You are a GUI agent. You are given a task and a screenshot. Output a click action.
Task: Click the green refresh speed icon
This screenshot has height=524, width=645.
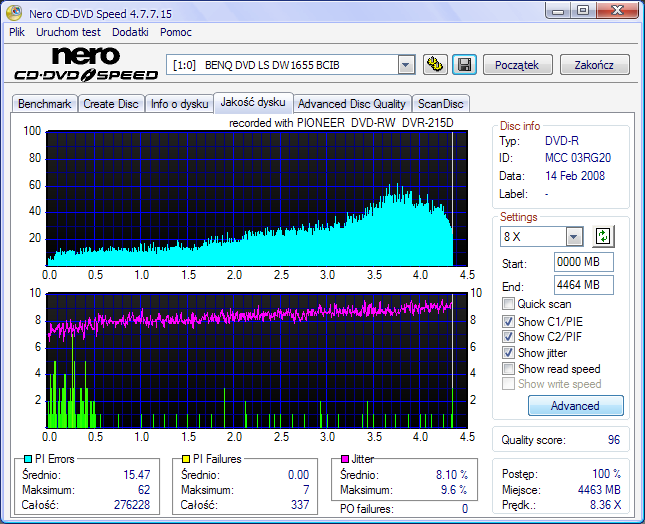[x=603, y=236]
